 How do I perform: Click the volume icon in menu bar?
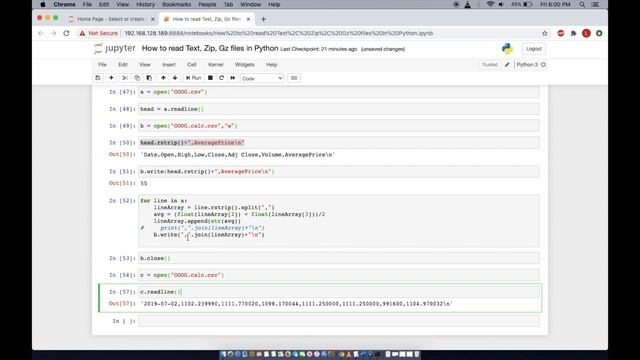[501, 4]
